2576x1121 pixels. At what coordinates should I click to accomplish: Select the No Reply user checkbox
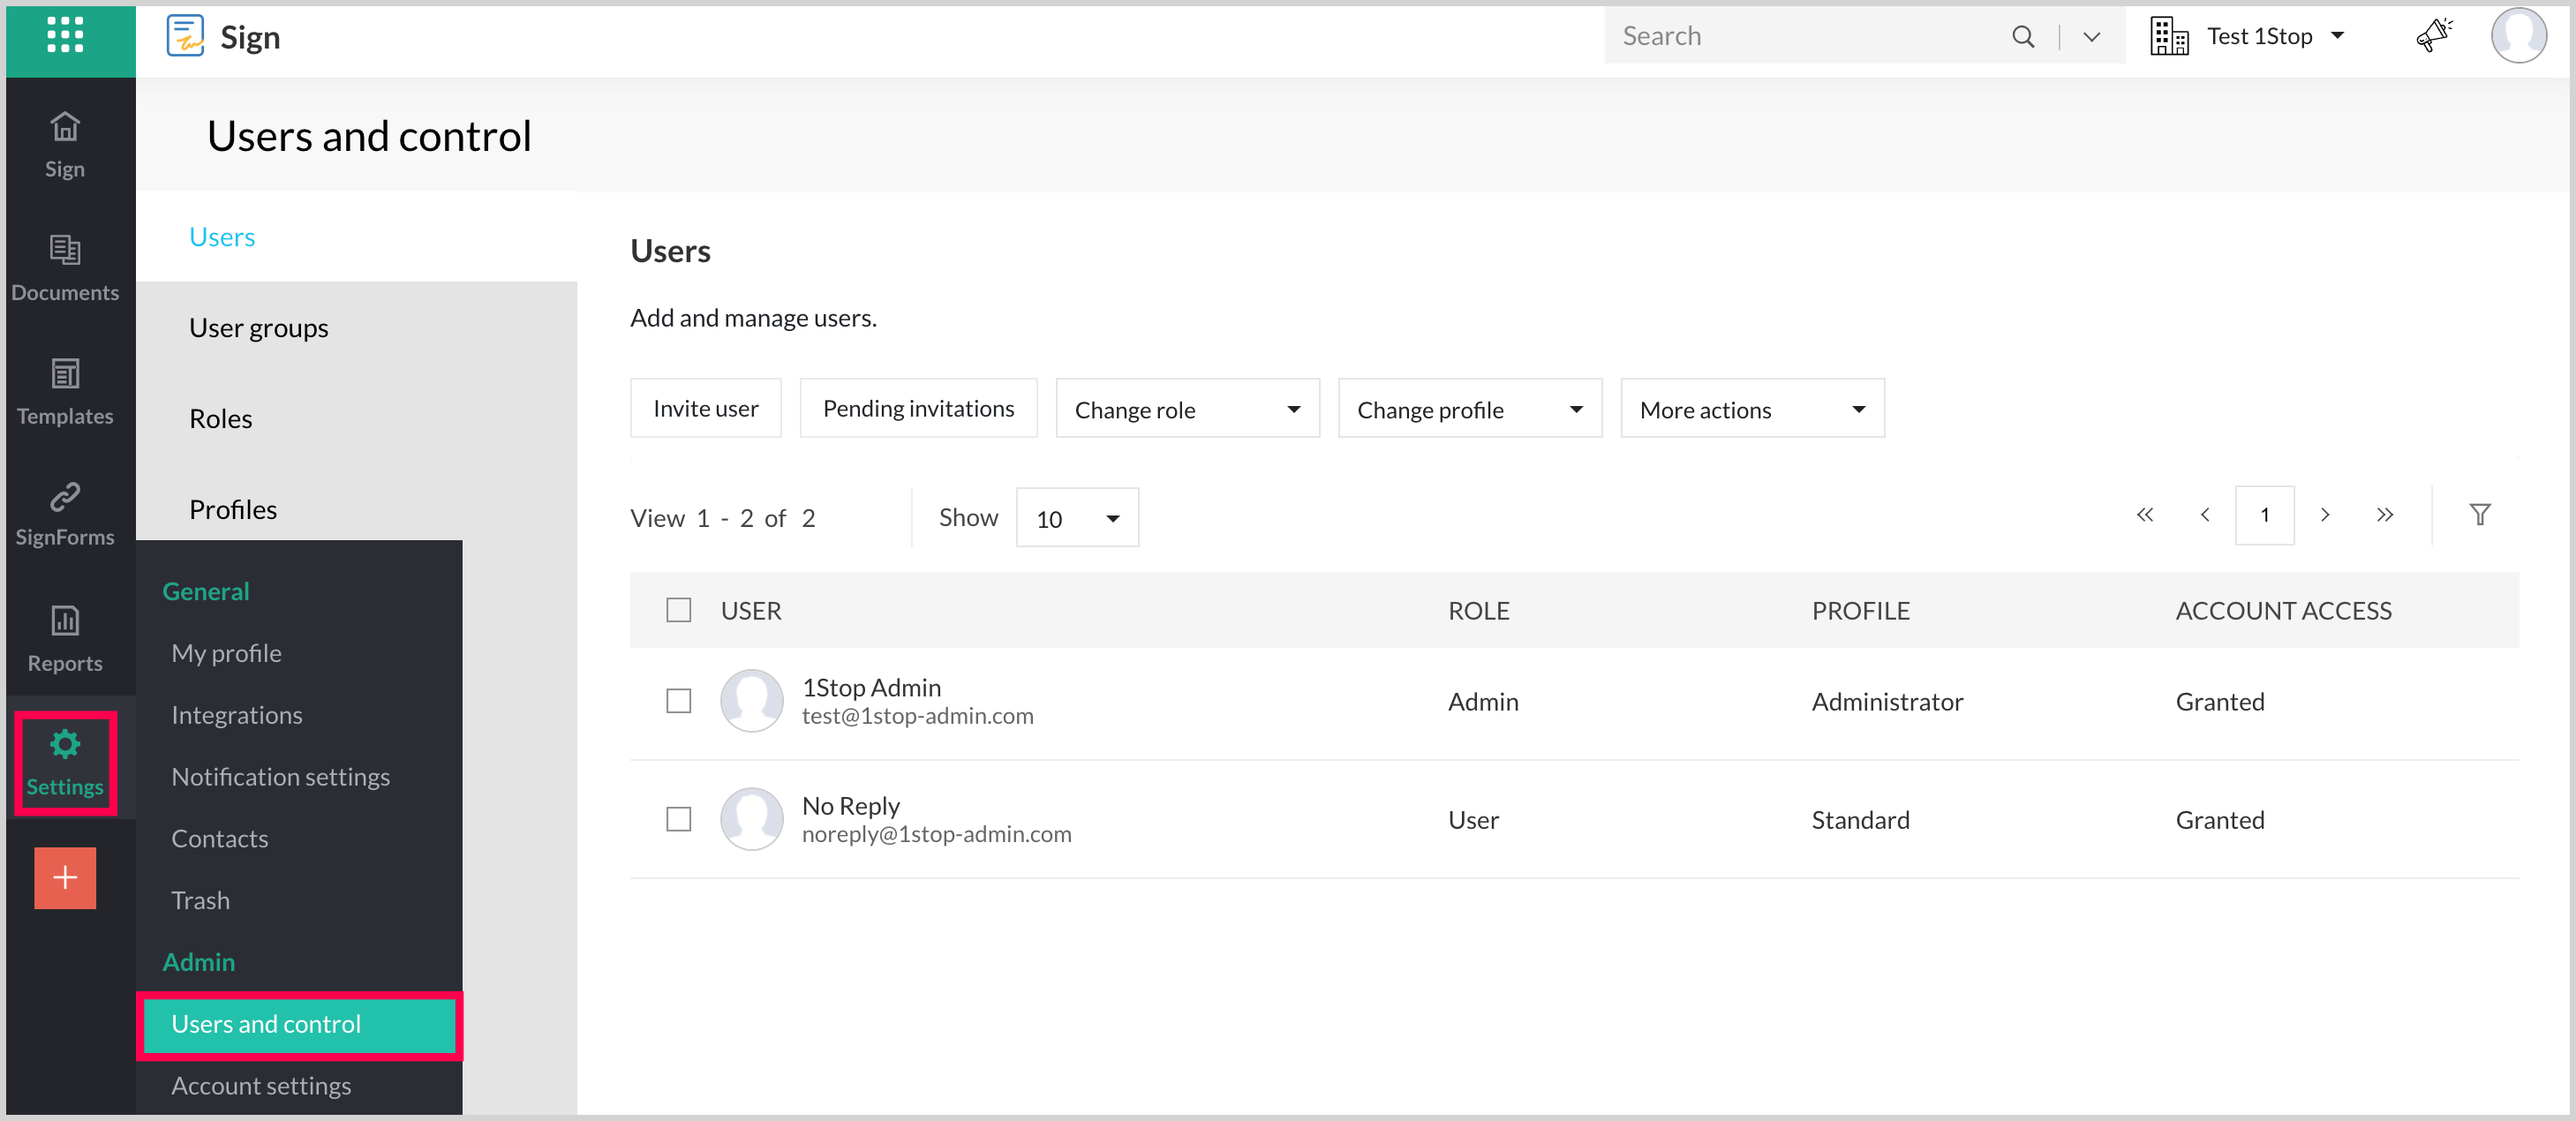pyautogui.click(x=679, y=819)
